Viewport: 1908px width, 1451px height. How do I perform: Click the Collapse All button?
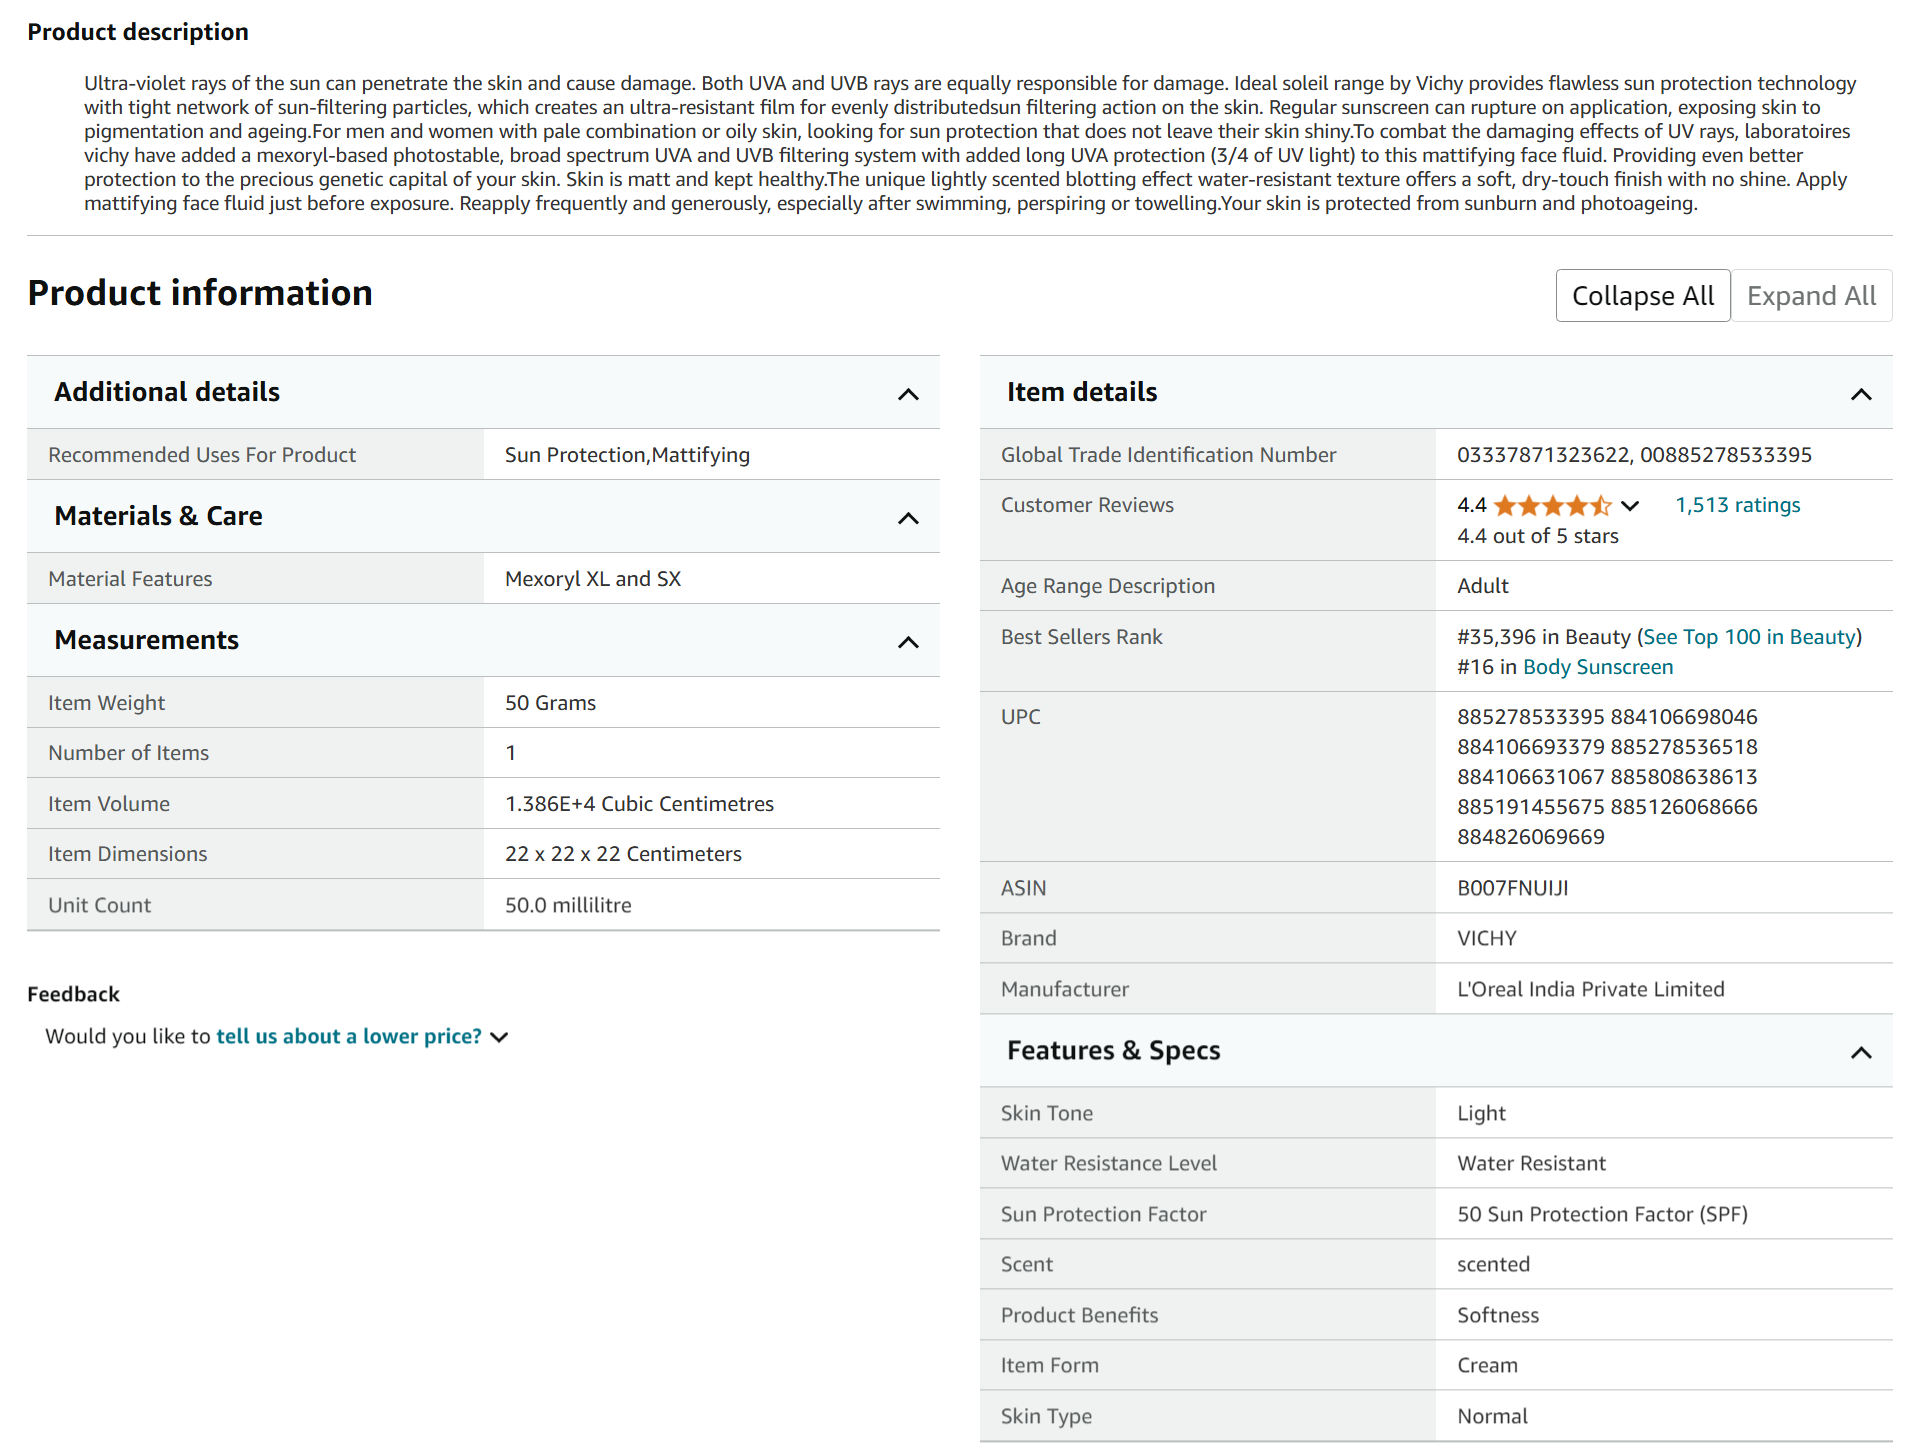(1642, 296)
